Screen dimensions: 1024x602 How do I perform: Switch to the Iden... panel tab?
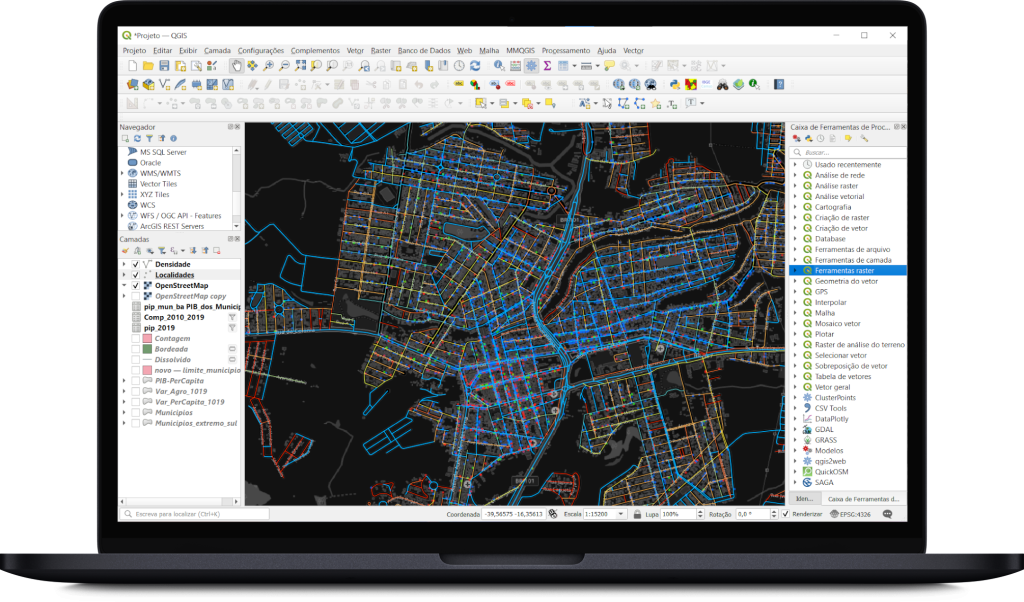pos(804,499)
